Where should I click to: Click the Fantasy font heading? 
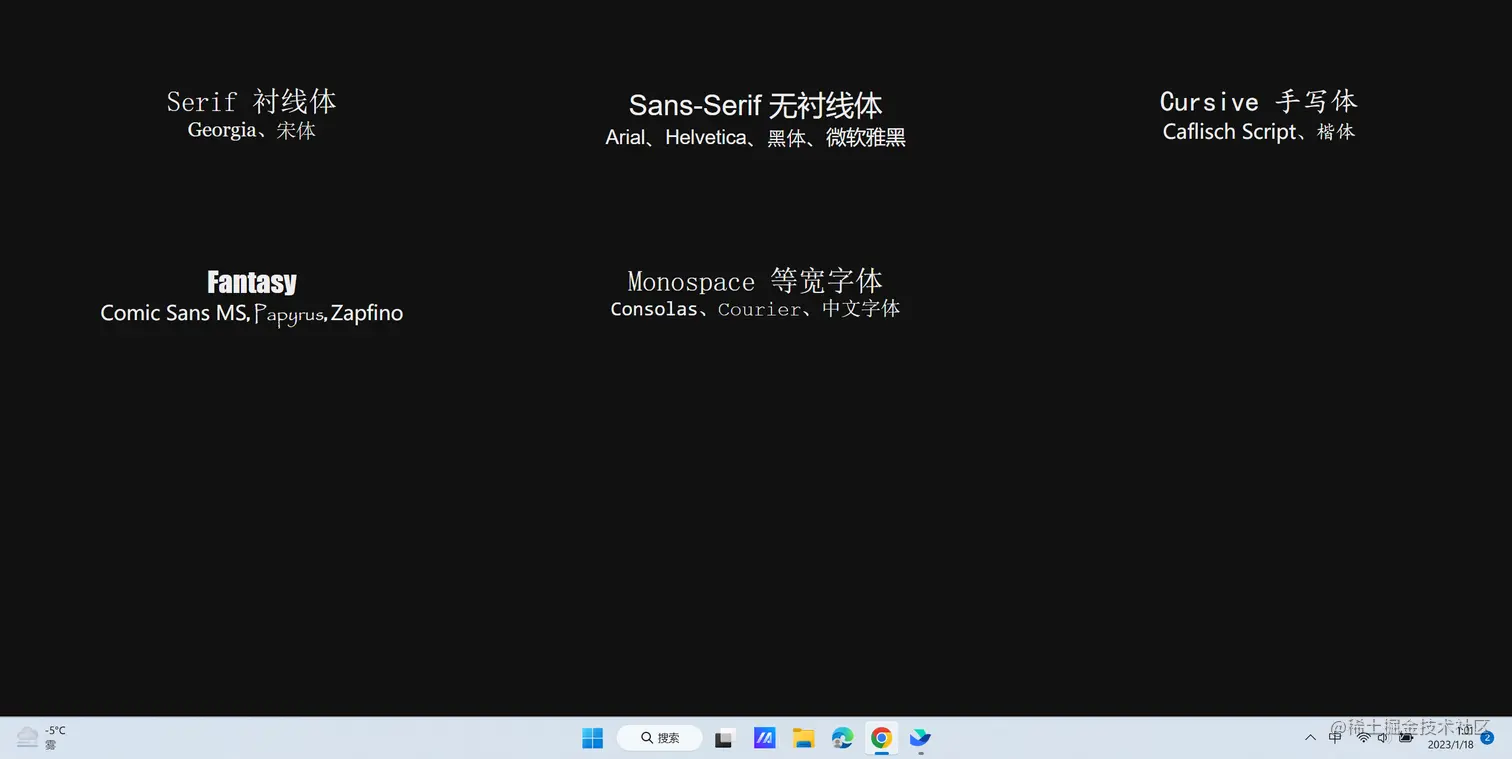coord(251,283)
